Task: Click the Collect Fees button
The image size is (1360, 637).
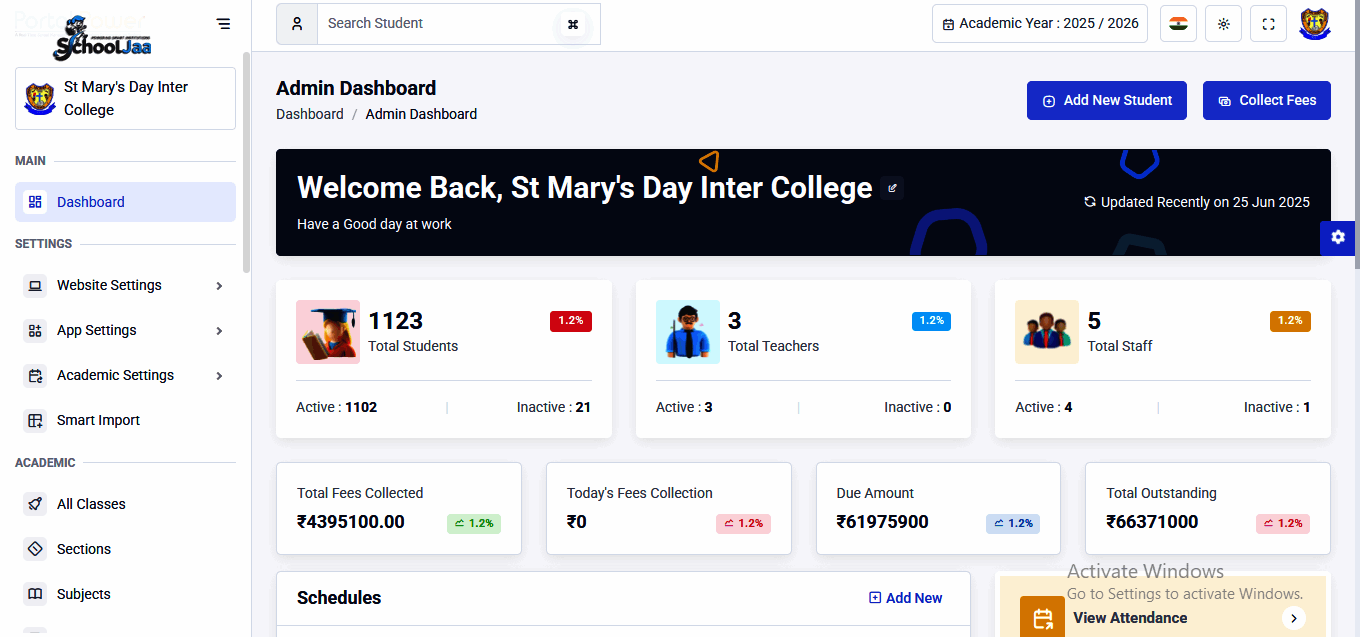Action: point(1266,100)
